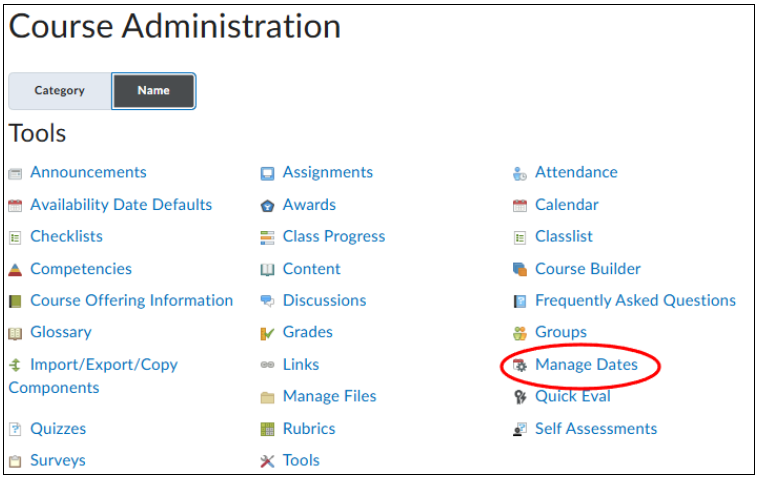Click the Import/Export/Copy arrows icon

(x=15, y=365)
